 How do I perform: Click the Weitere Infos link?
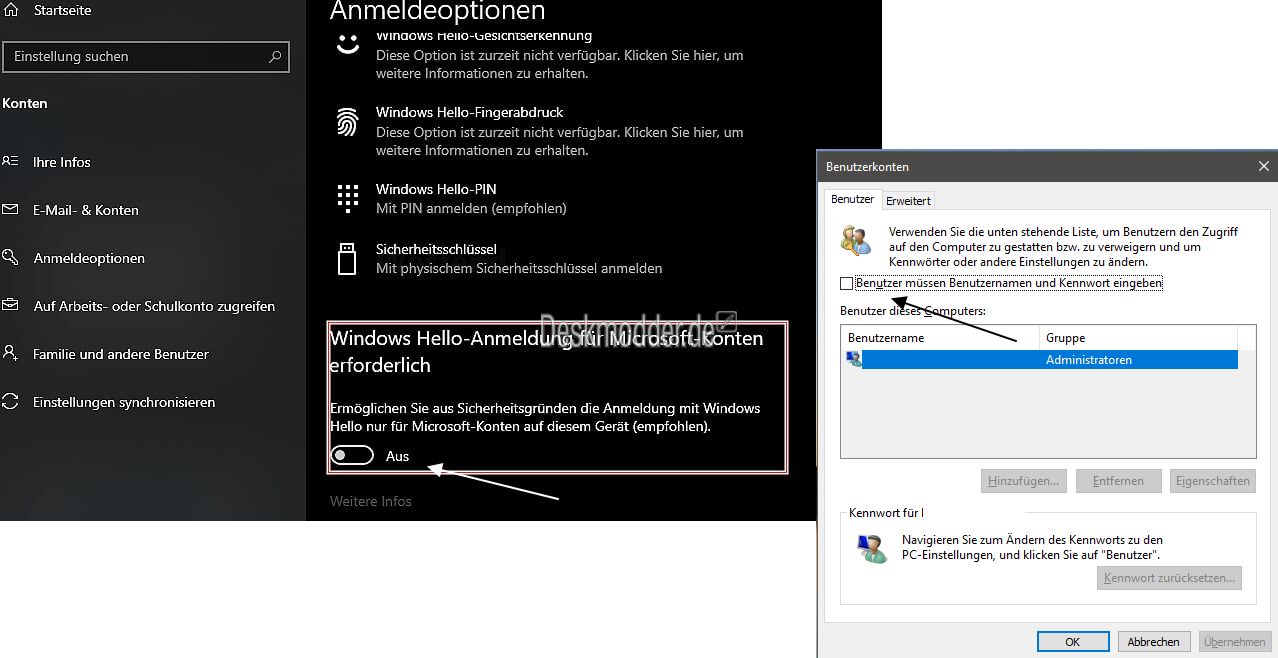coord(370,501)
